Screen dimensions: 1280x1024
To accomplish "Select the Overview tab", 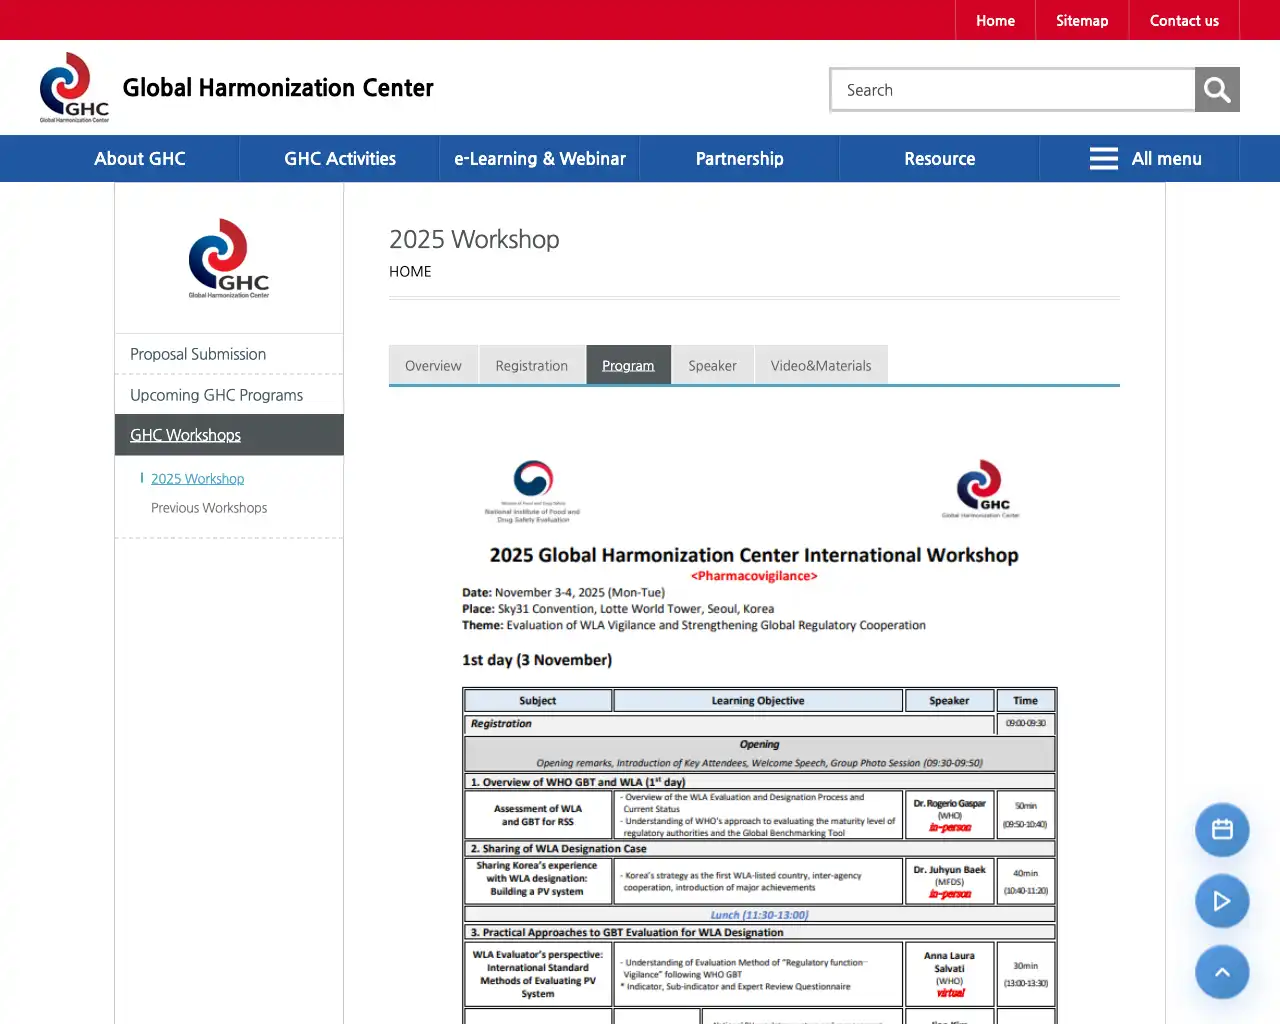I will tap(433, 365).
